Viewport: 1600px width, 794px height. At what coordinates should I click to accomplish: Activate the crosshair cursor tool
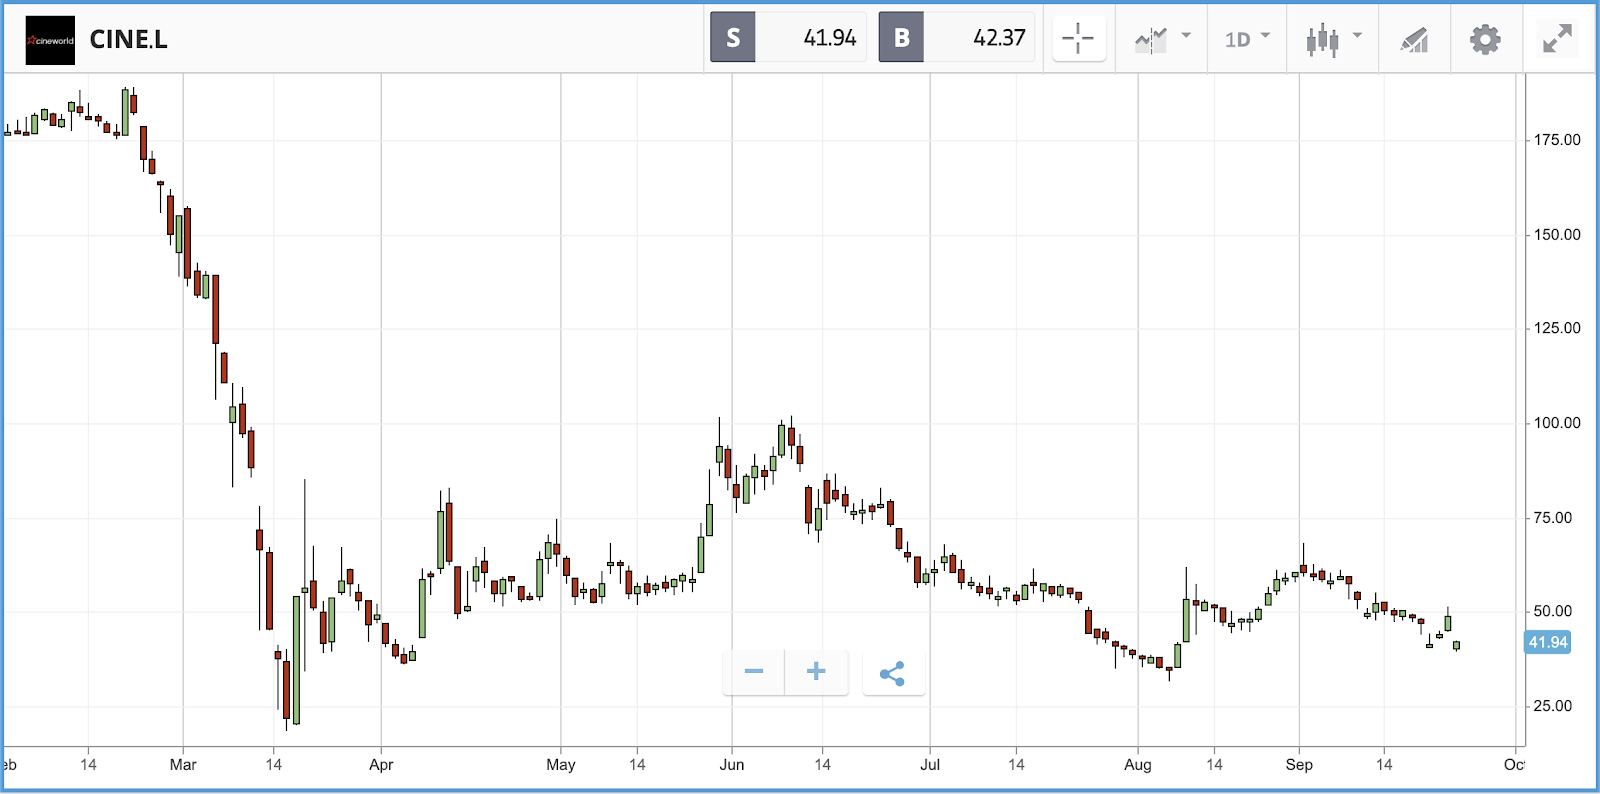click(1079, 39)
